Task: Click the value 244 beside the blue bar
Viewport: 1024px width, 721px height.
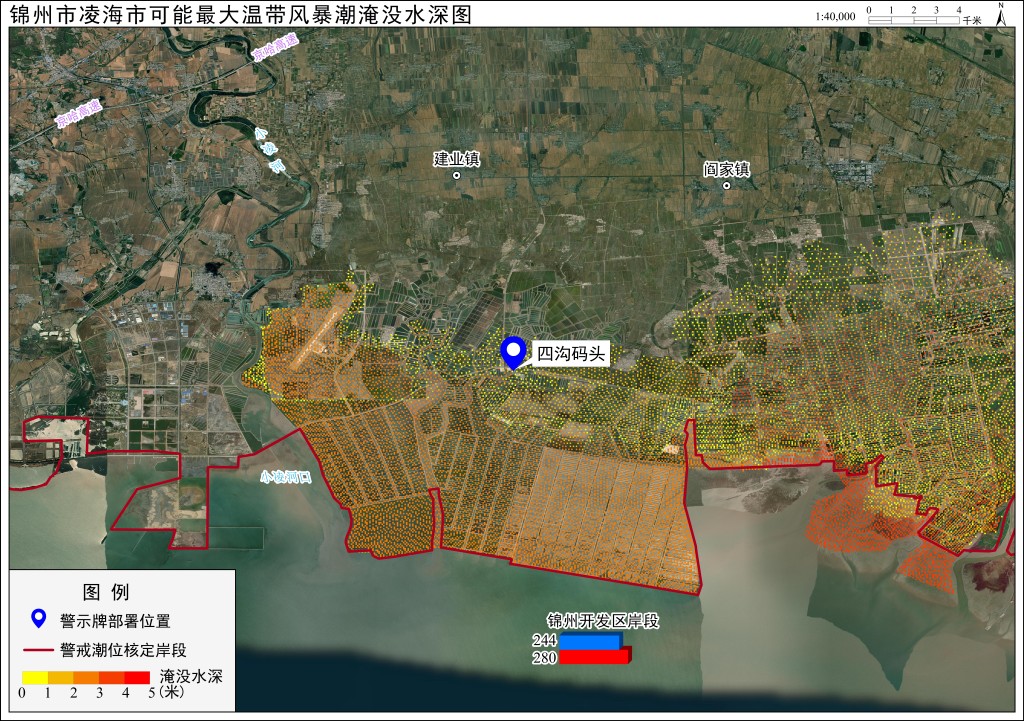Action: (544, 640)
